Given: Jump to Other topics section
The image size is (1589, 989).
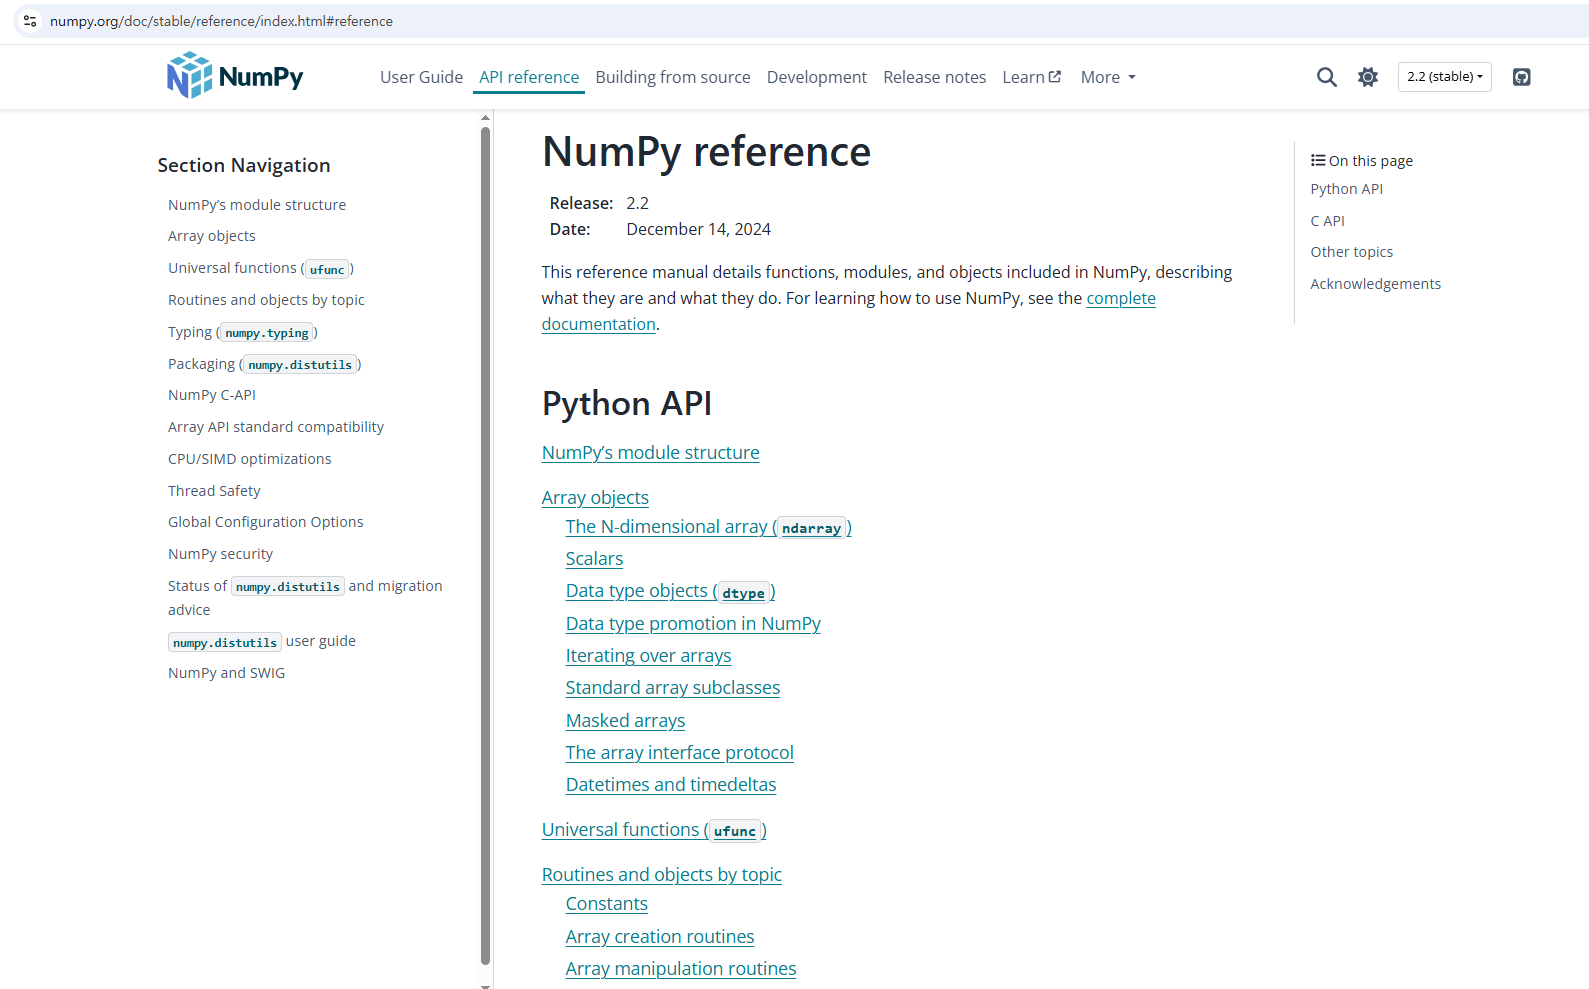Looking at the screenshot, I should (x=1351, y=252).
